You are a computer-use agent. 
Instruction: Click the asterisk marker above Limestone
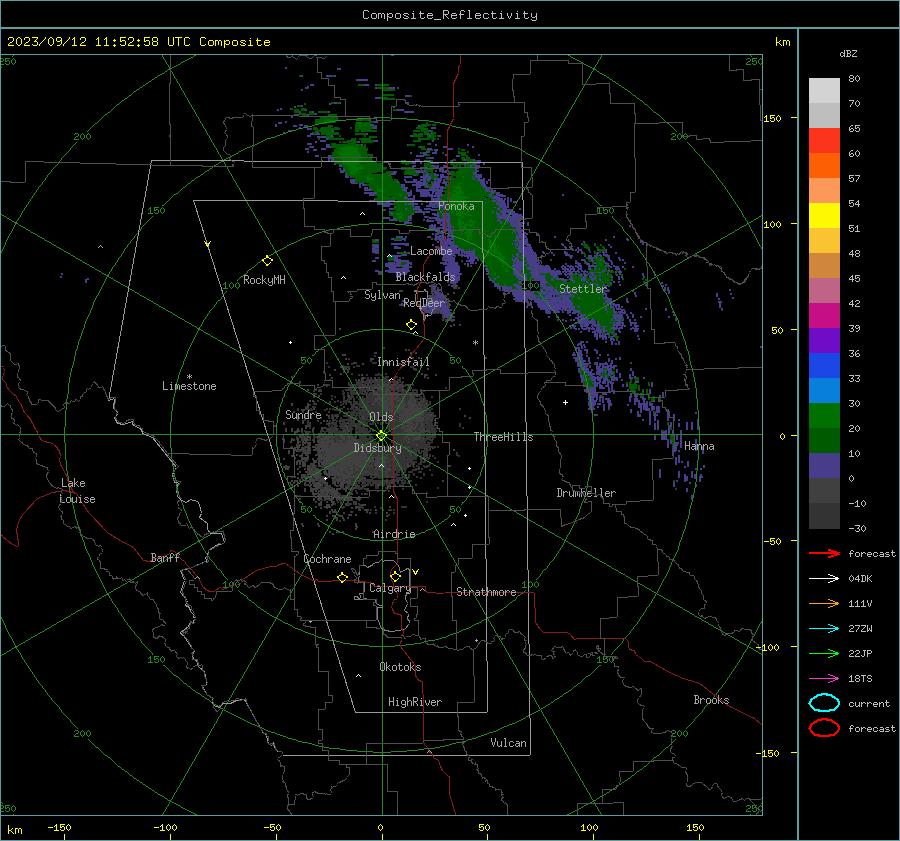[x=189, y=377]
